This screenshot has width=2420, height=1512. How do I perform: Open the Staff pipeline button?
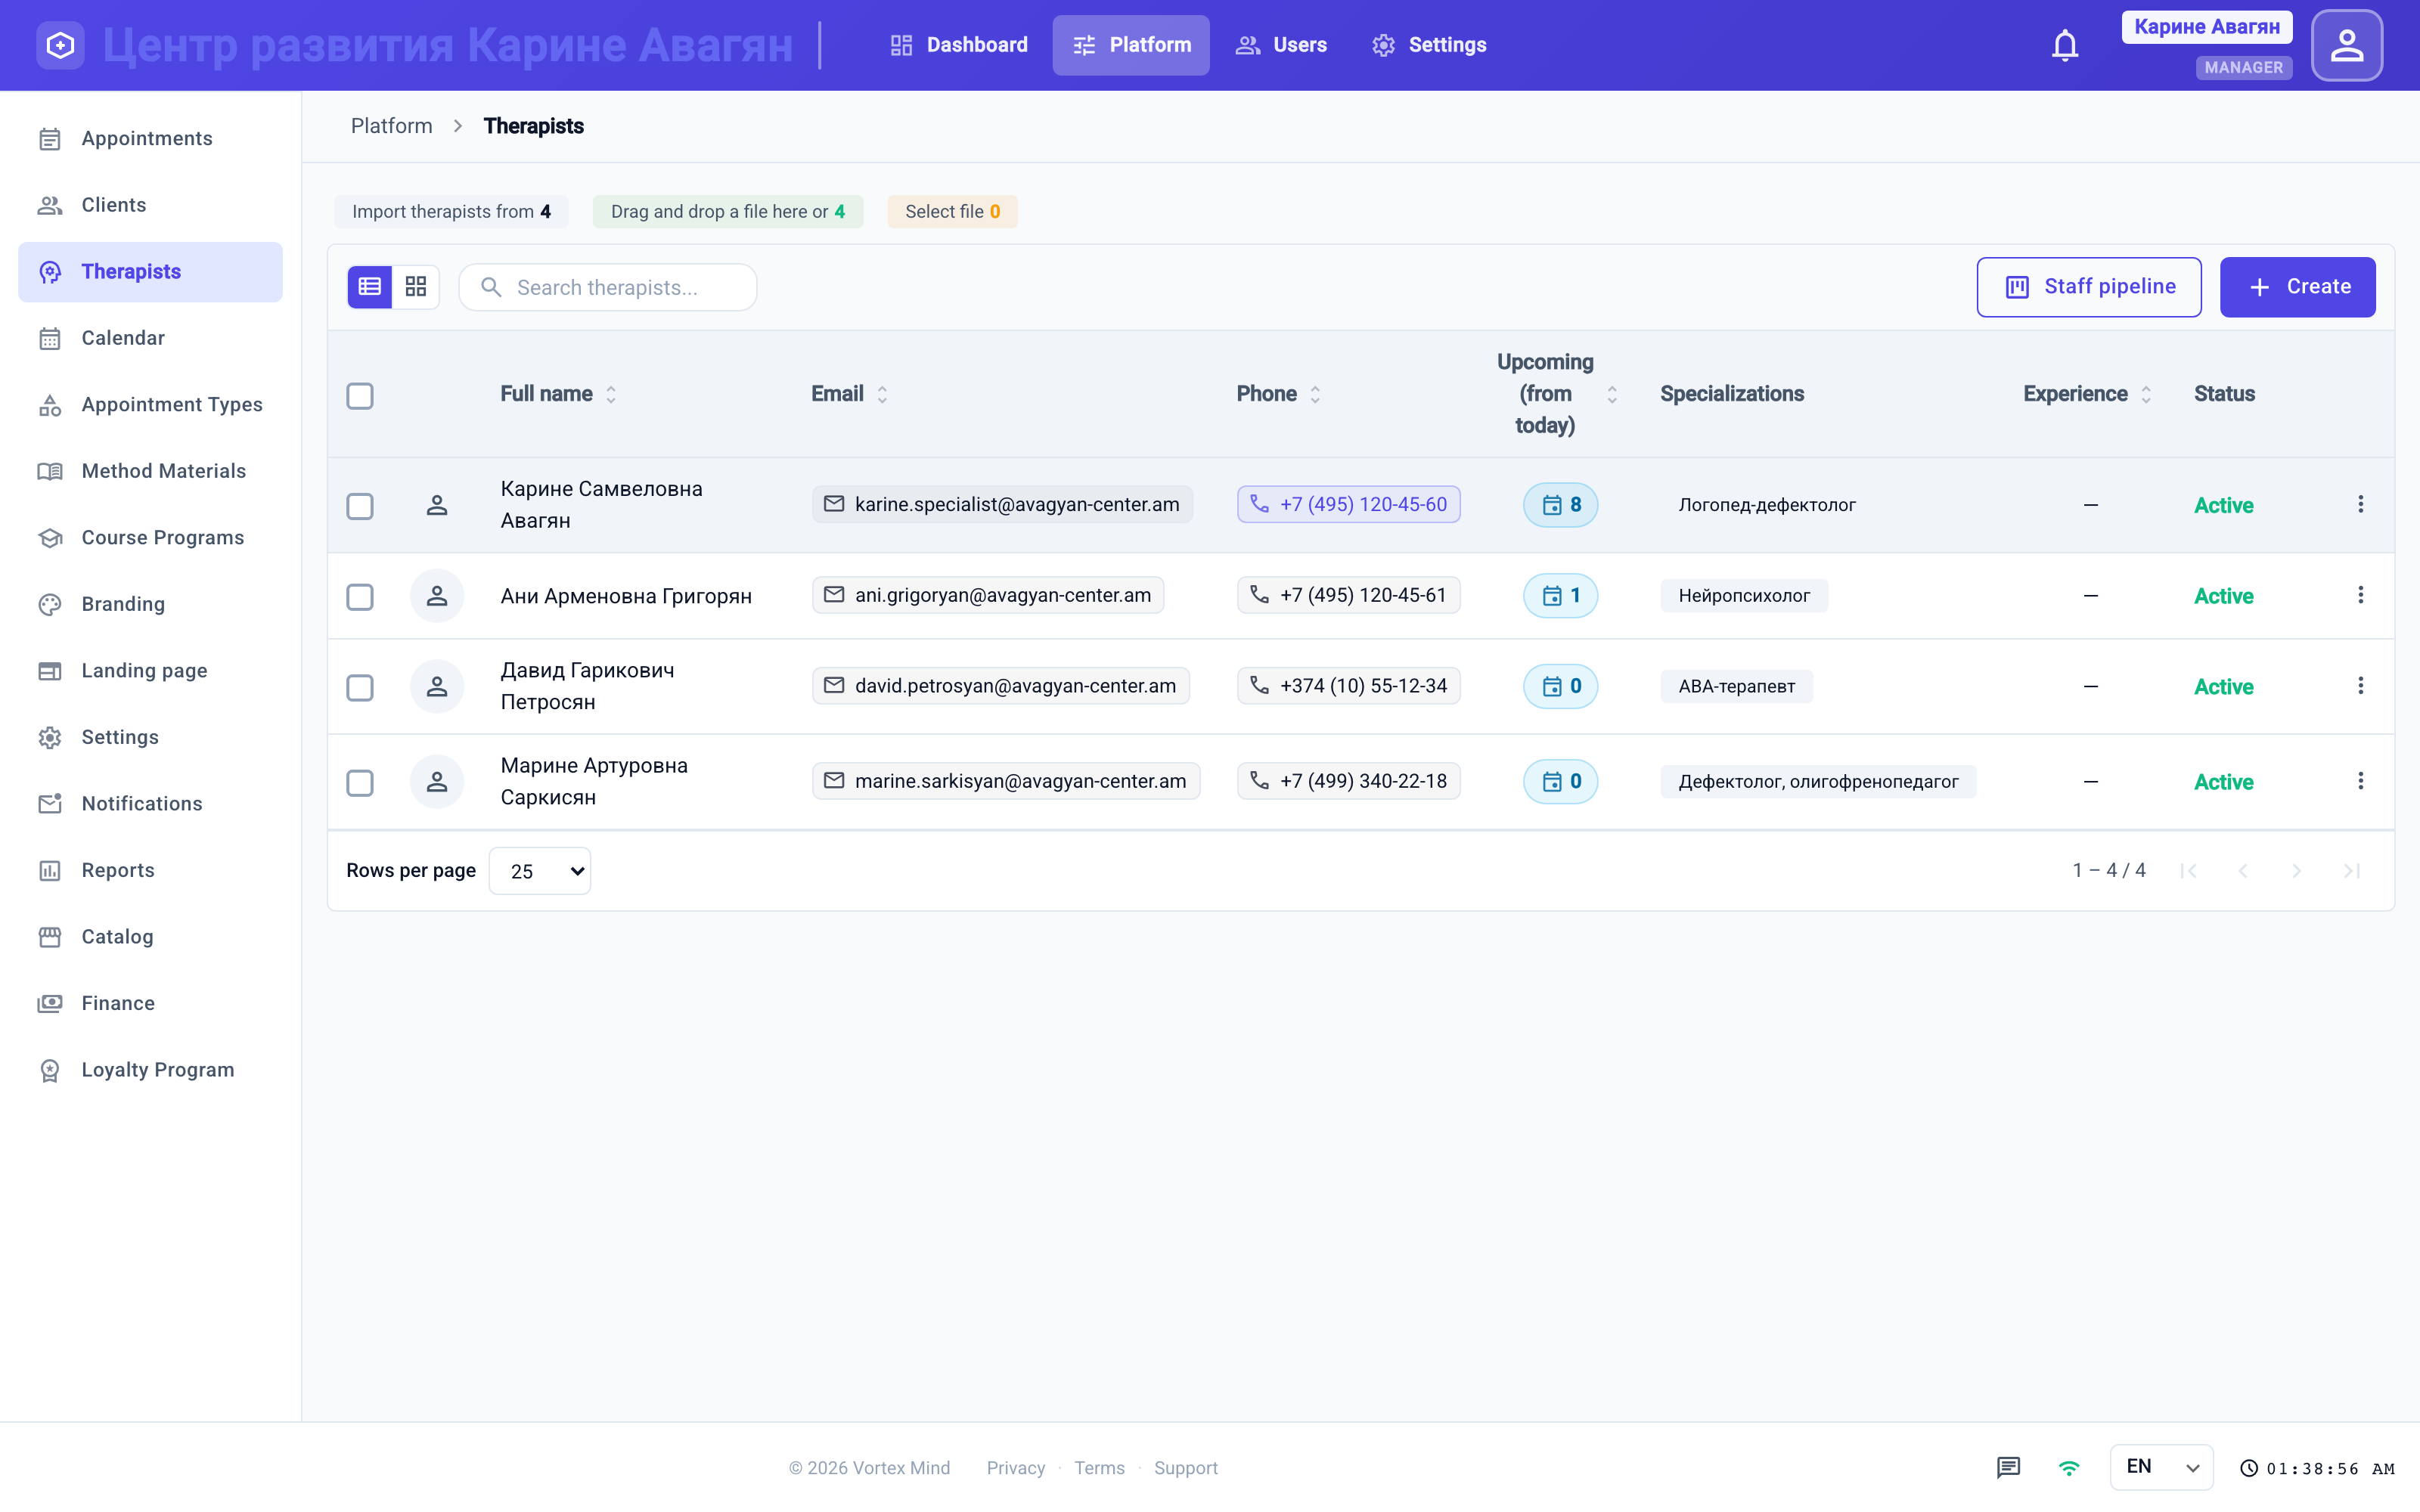click(x=2088, y=287)
